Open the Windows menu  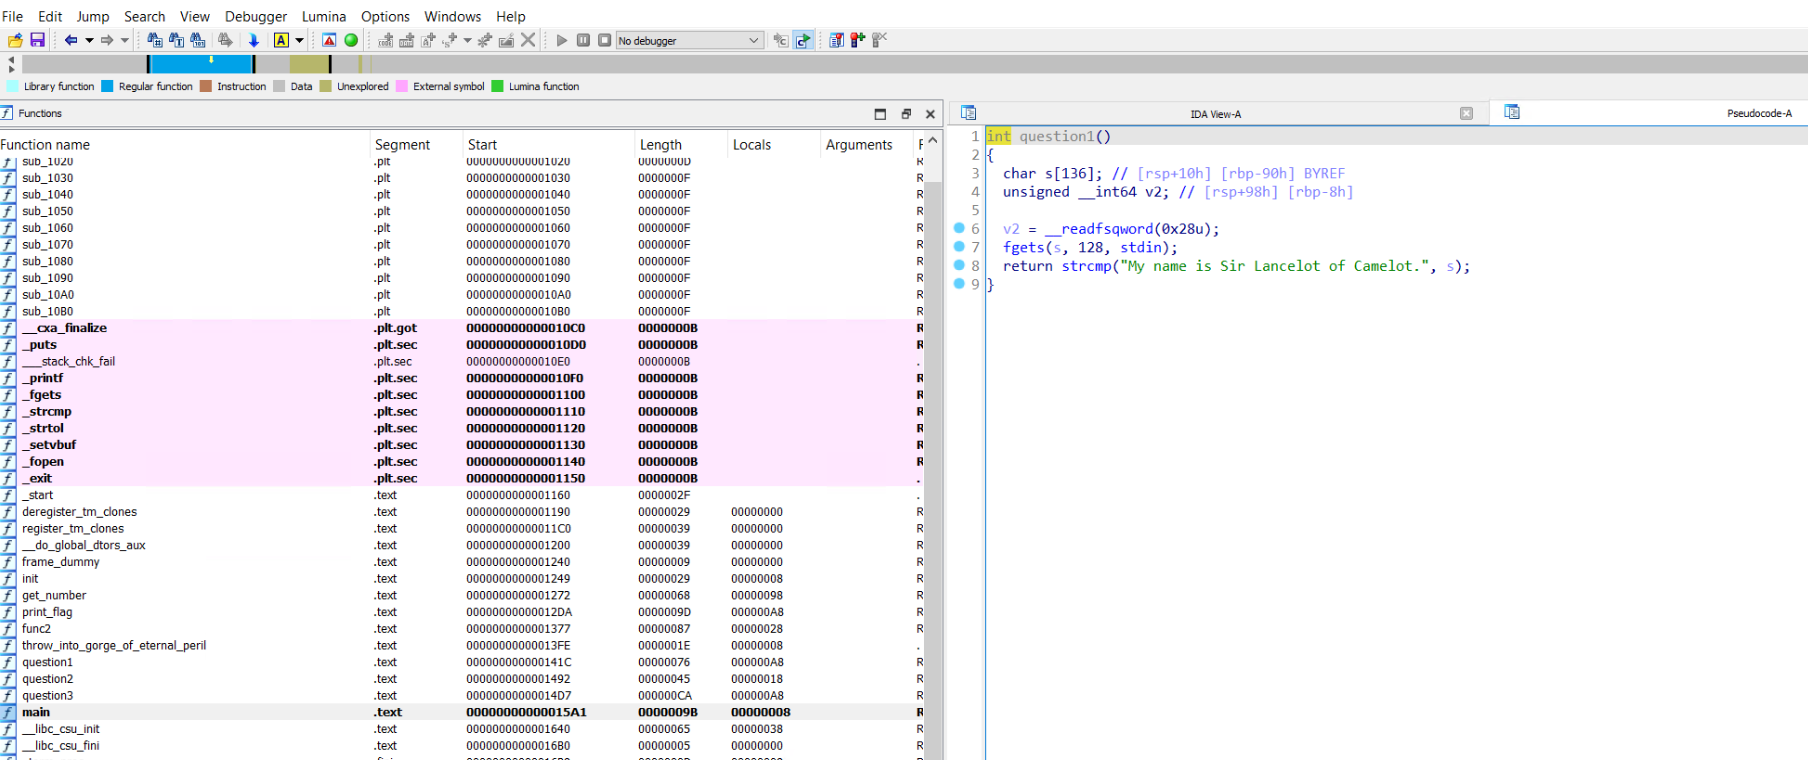[x=453, y=16]
